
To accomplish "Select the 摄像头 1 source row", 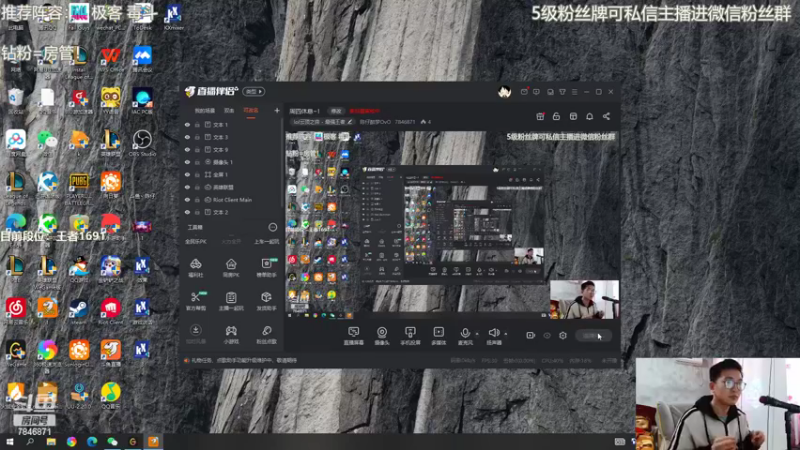I will coord(231,162).
